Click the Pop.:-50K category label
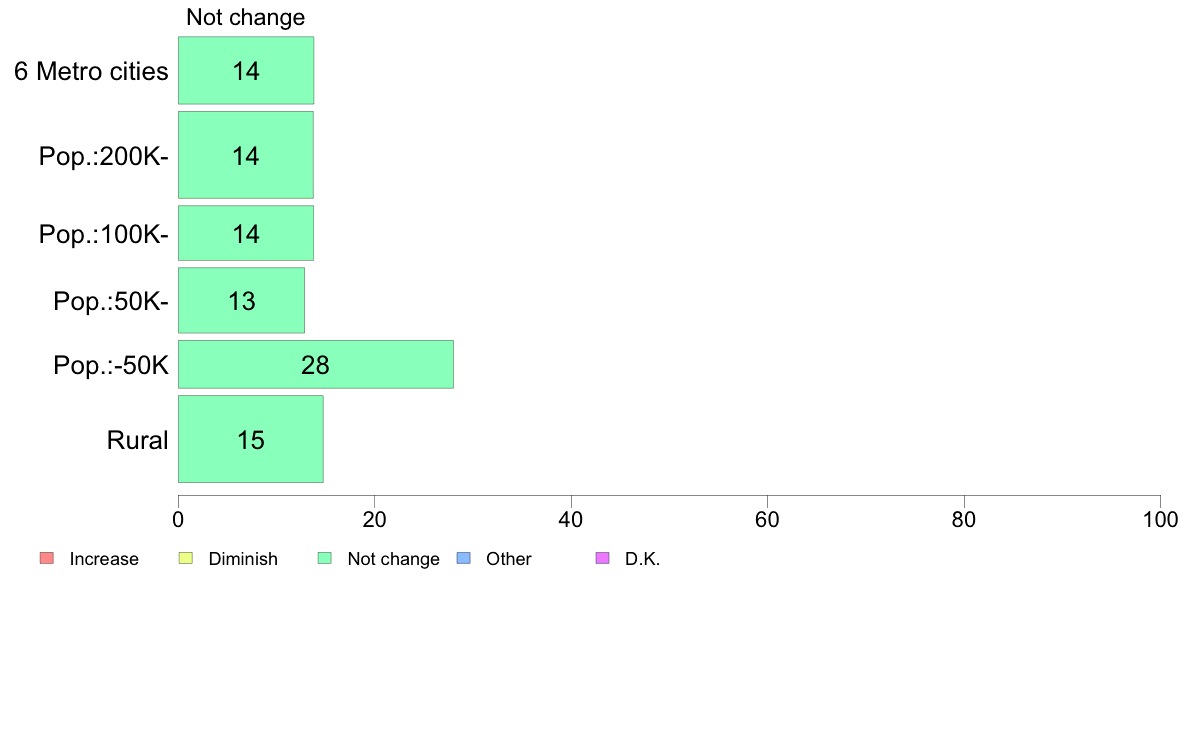 pyautogui.click(x=111, y=365)
